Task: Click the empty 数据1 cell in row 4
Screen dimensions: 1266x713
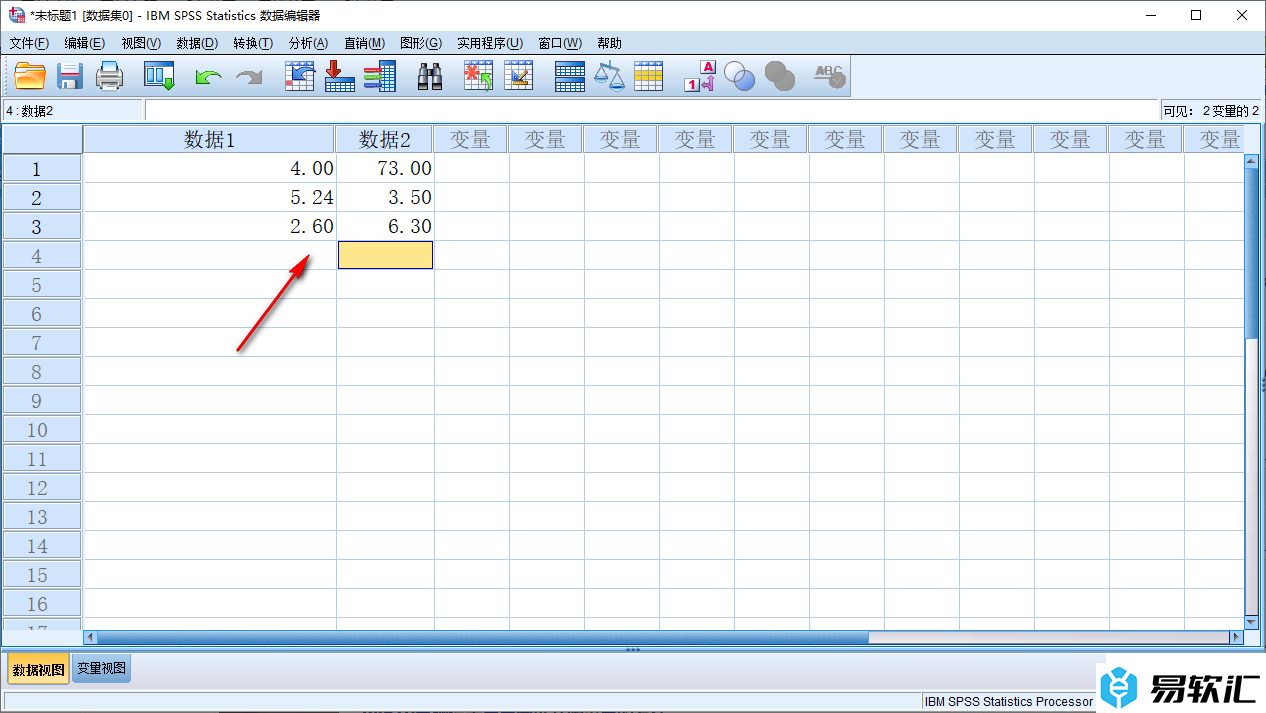Action: 210,256
